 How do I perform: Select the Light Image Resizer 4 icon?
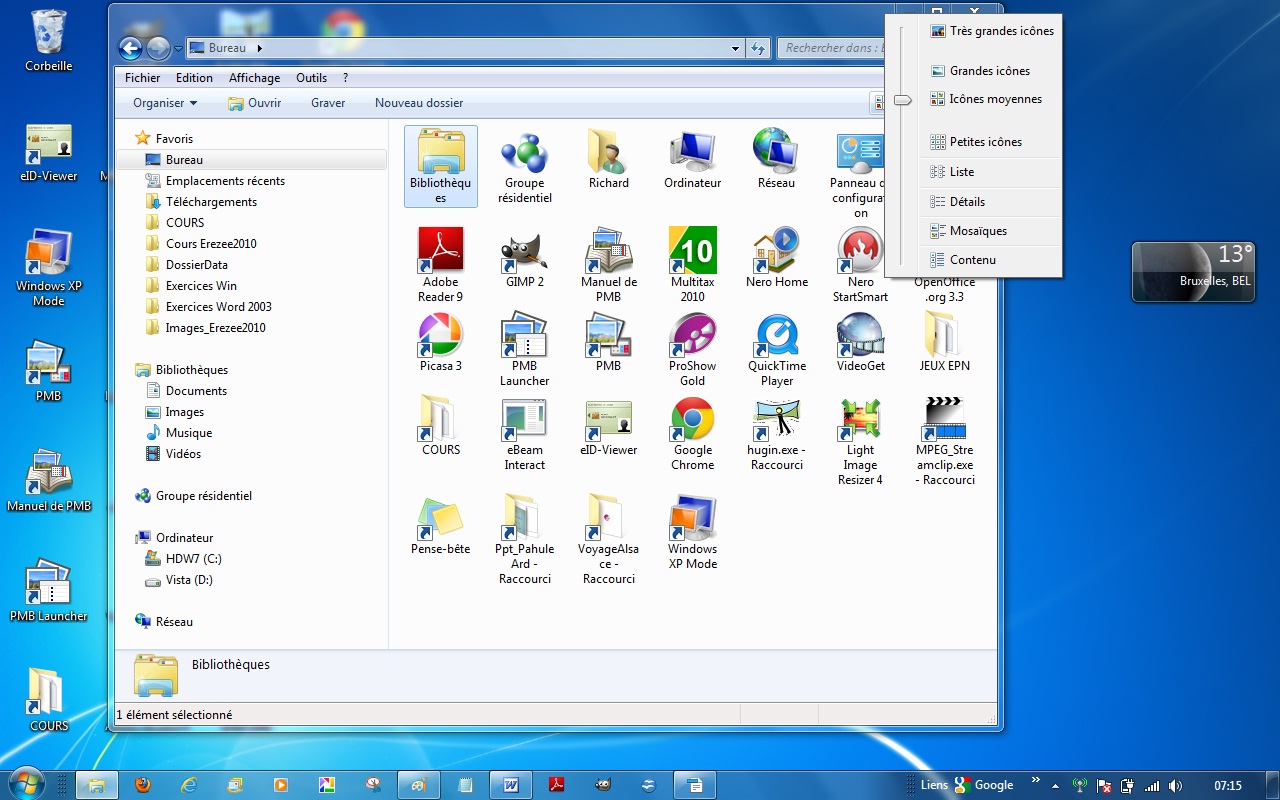(x=860, y=441)
